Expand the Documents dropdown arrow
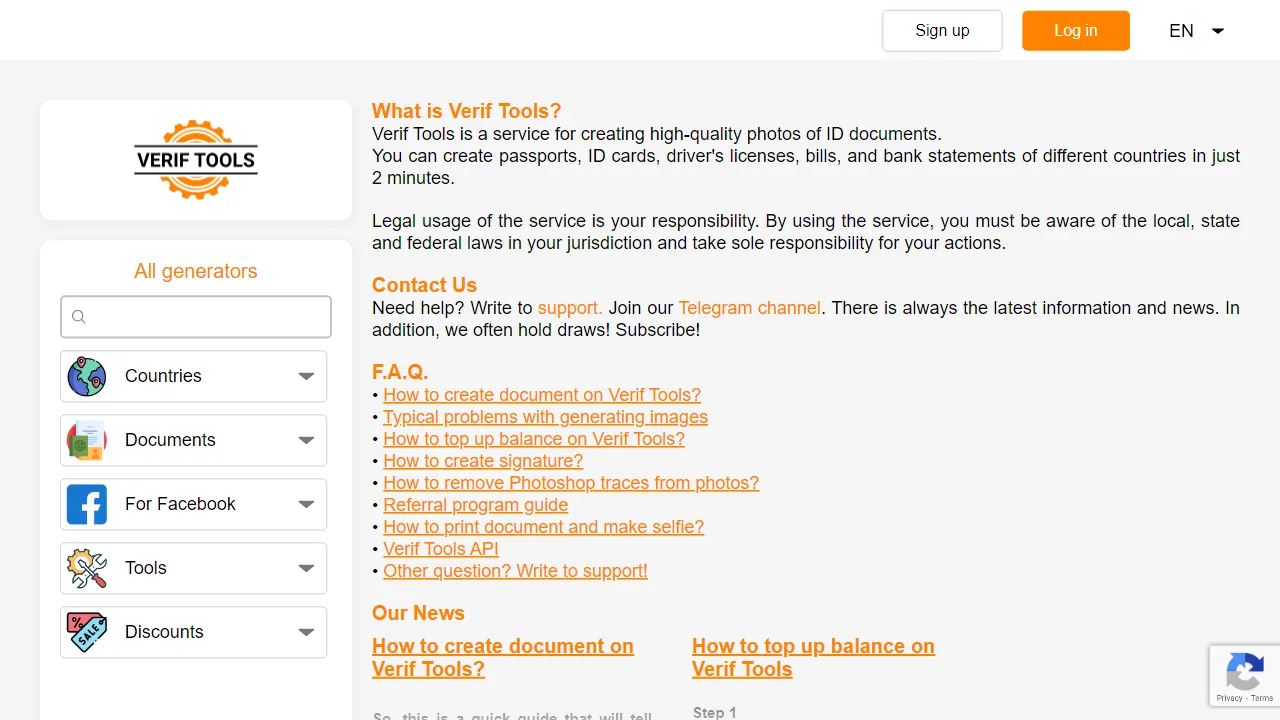 pos(306,440)
